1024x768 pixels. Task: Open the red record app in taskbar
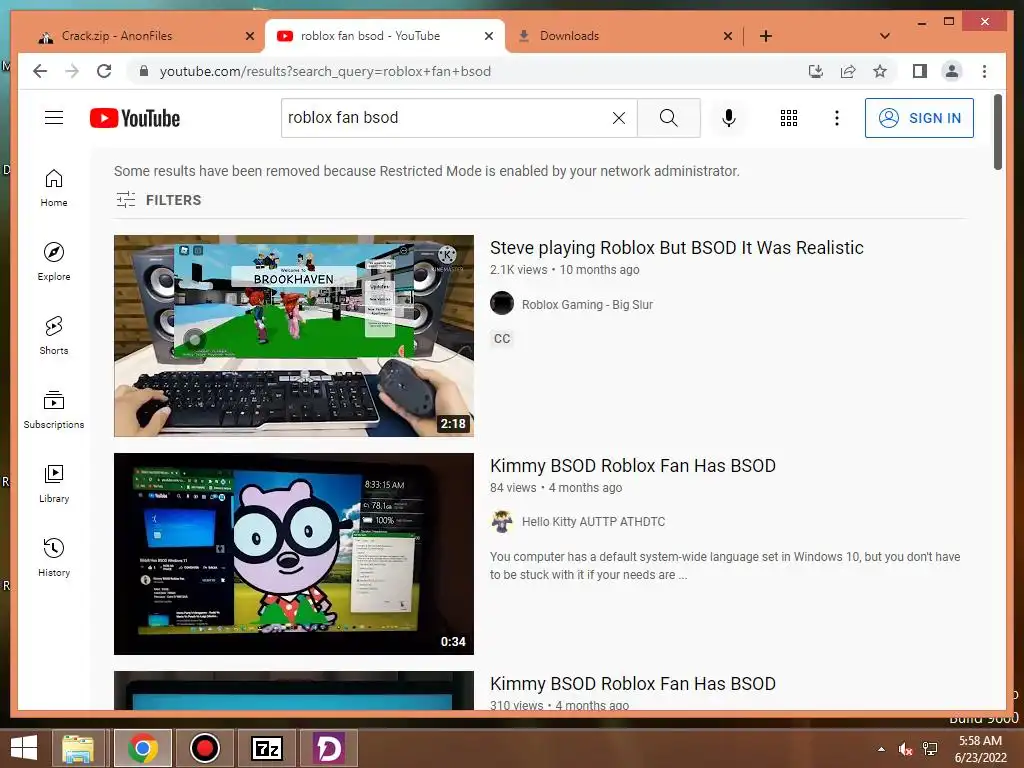click(x=204, y=748)
